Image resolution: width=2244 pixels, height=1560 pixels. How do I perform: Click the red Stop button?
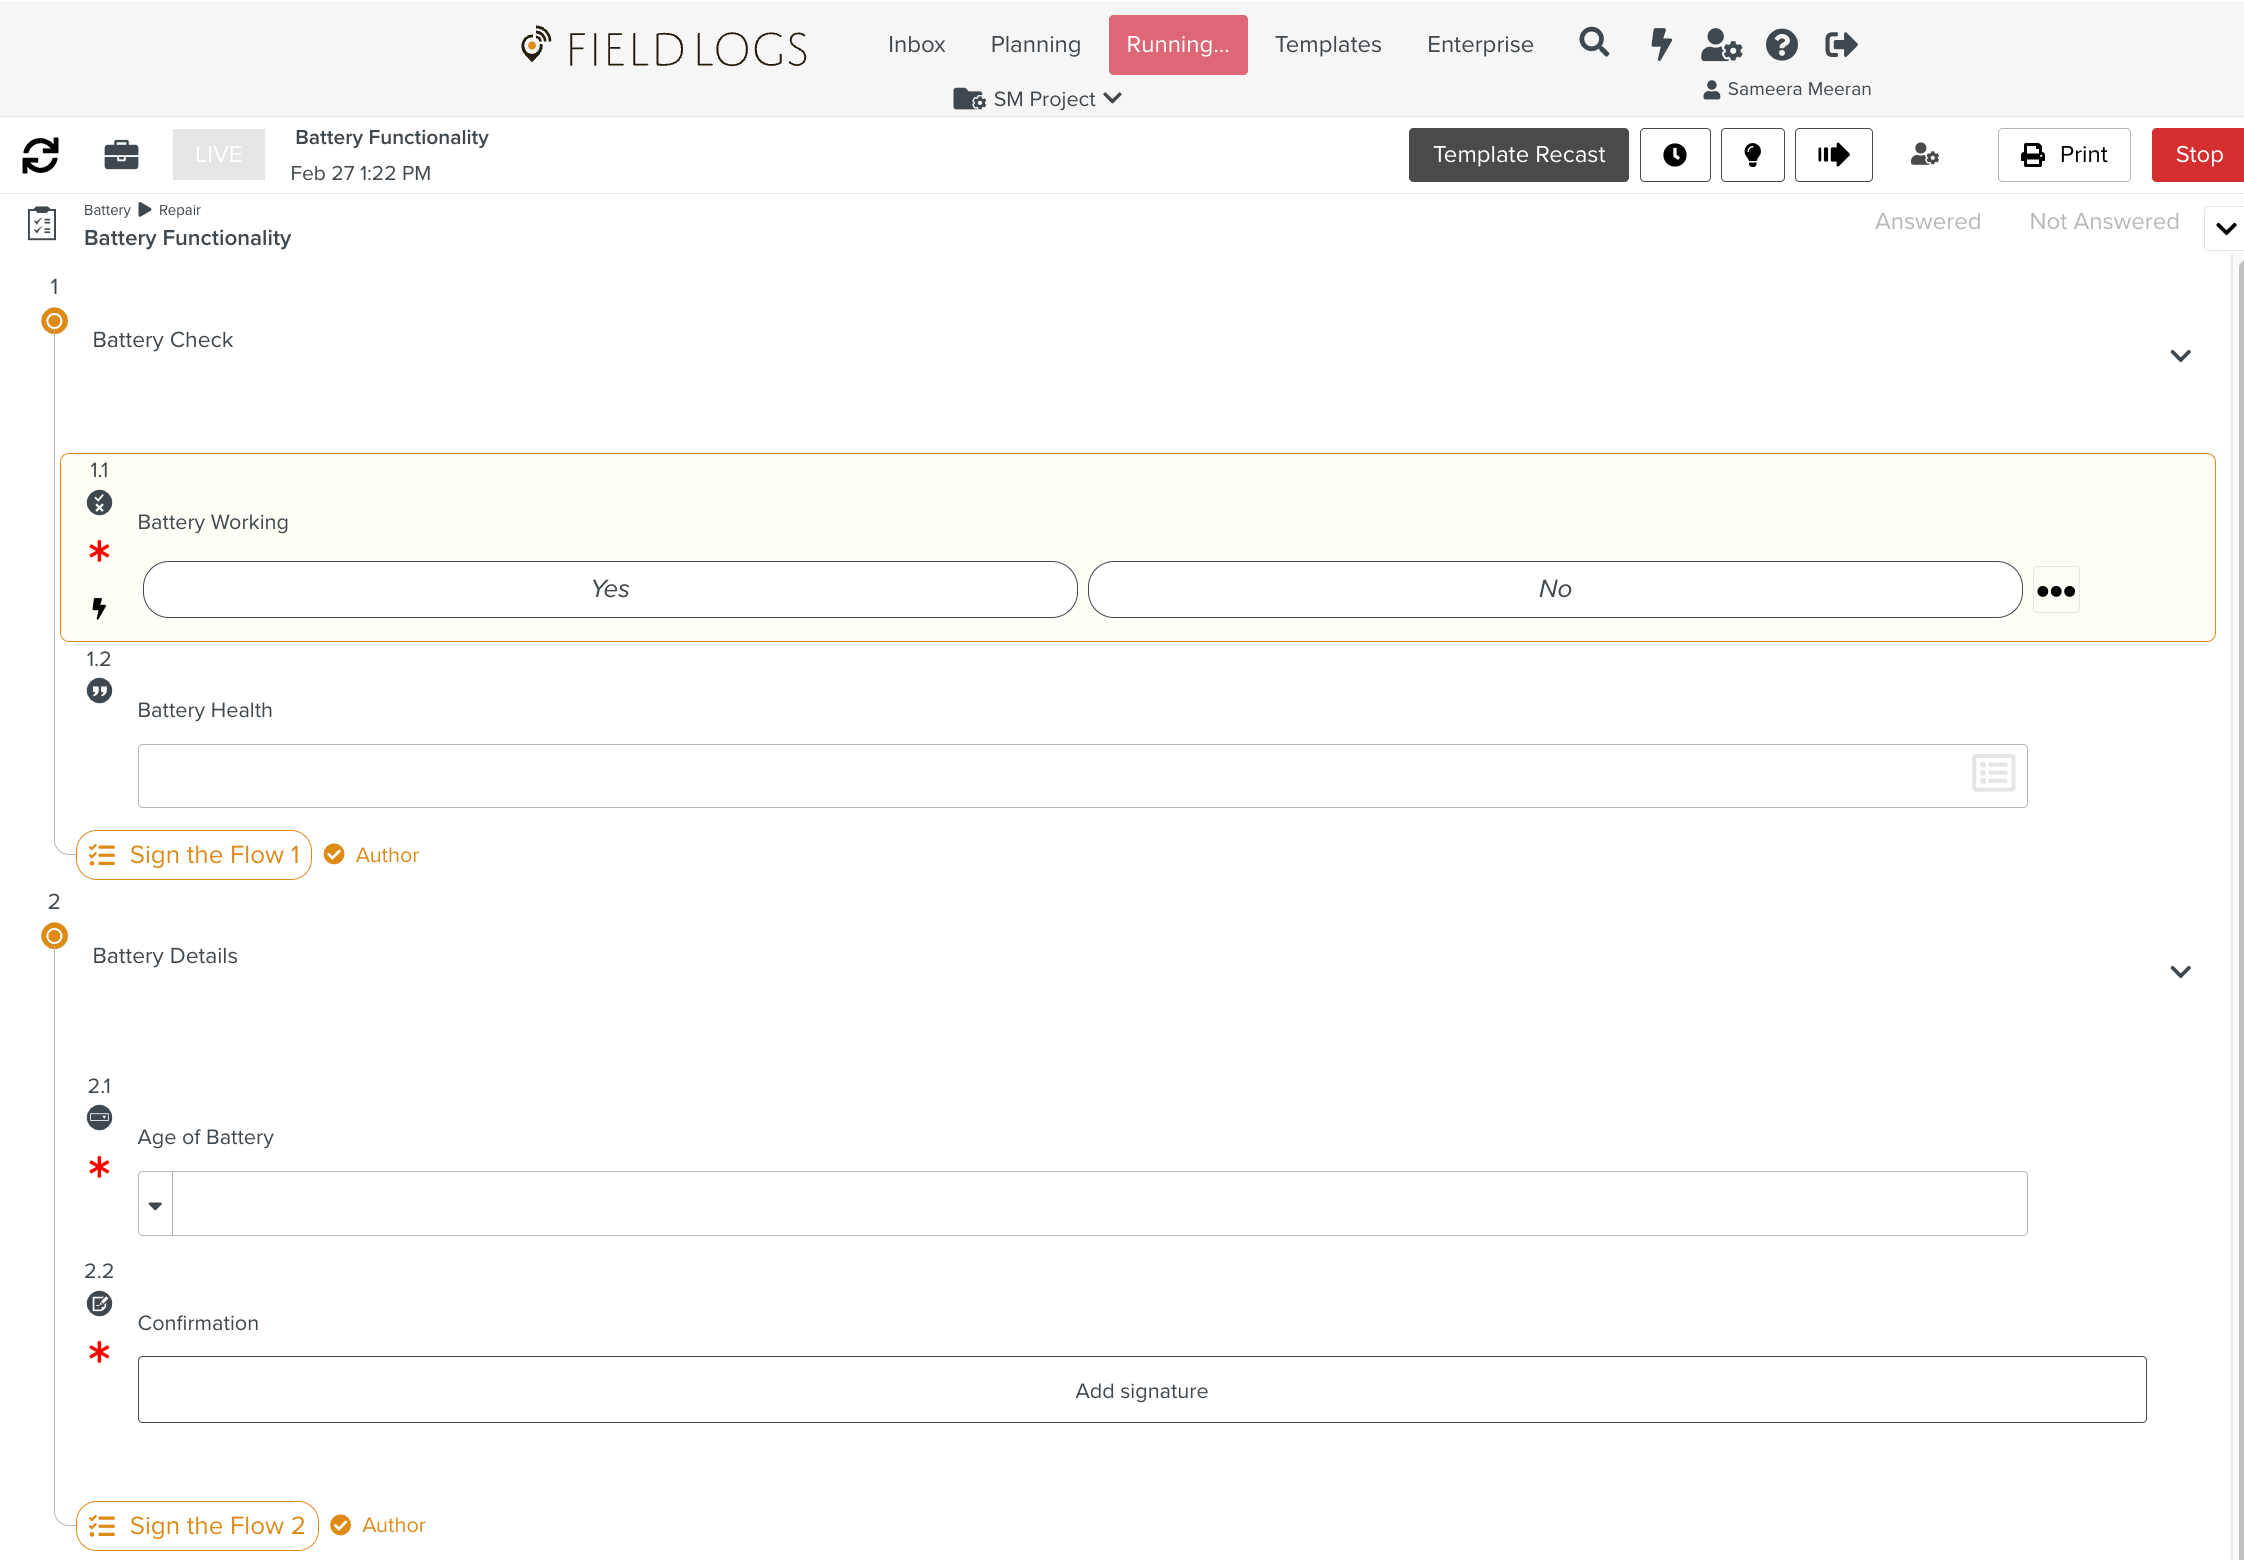coord(2198,155)
